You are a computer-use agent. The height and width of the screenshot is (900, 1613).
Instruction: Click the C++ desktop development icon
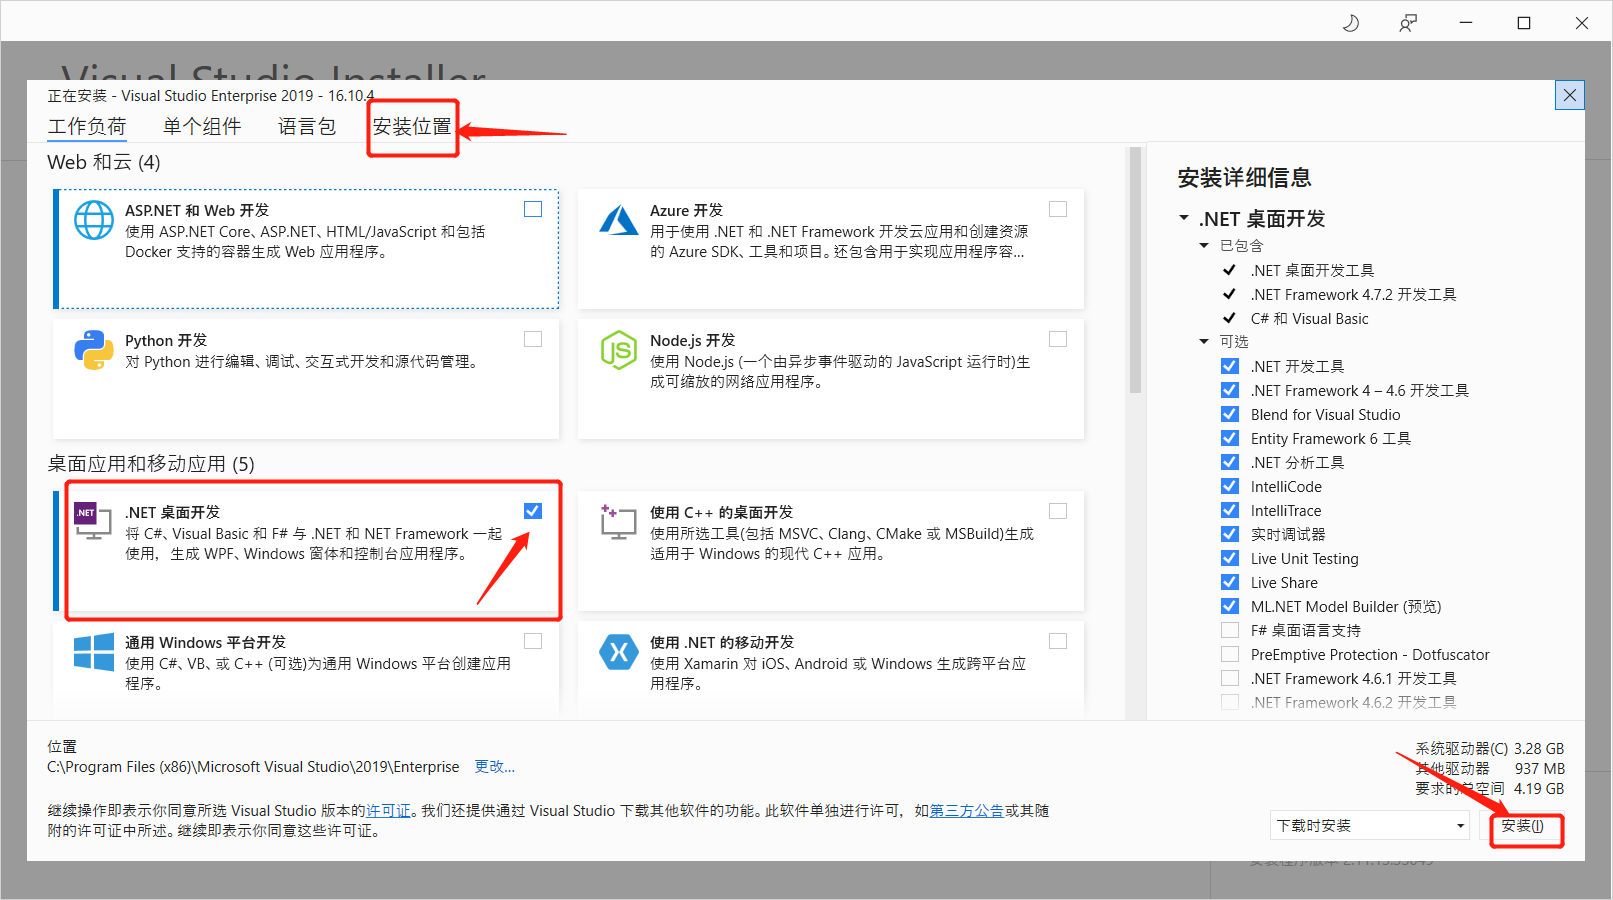(x=618, y=521)
